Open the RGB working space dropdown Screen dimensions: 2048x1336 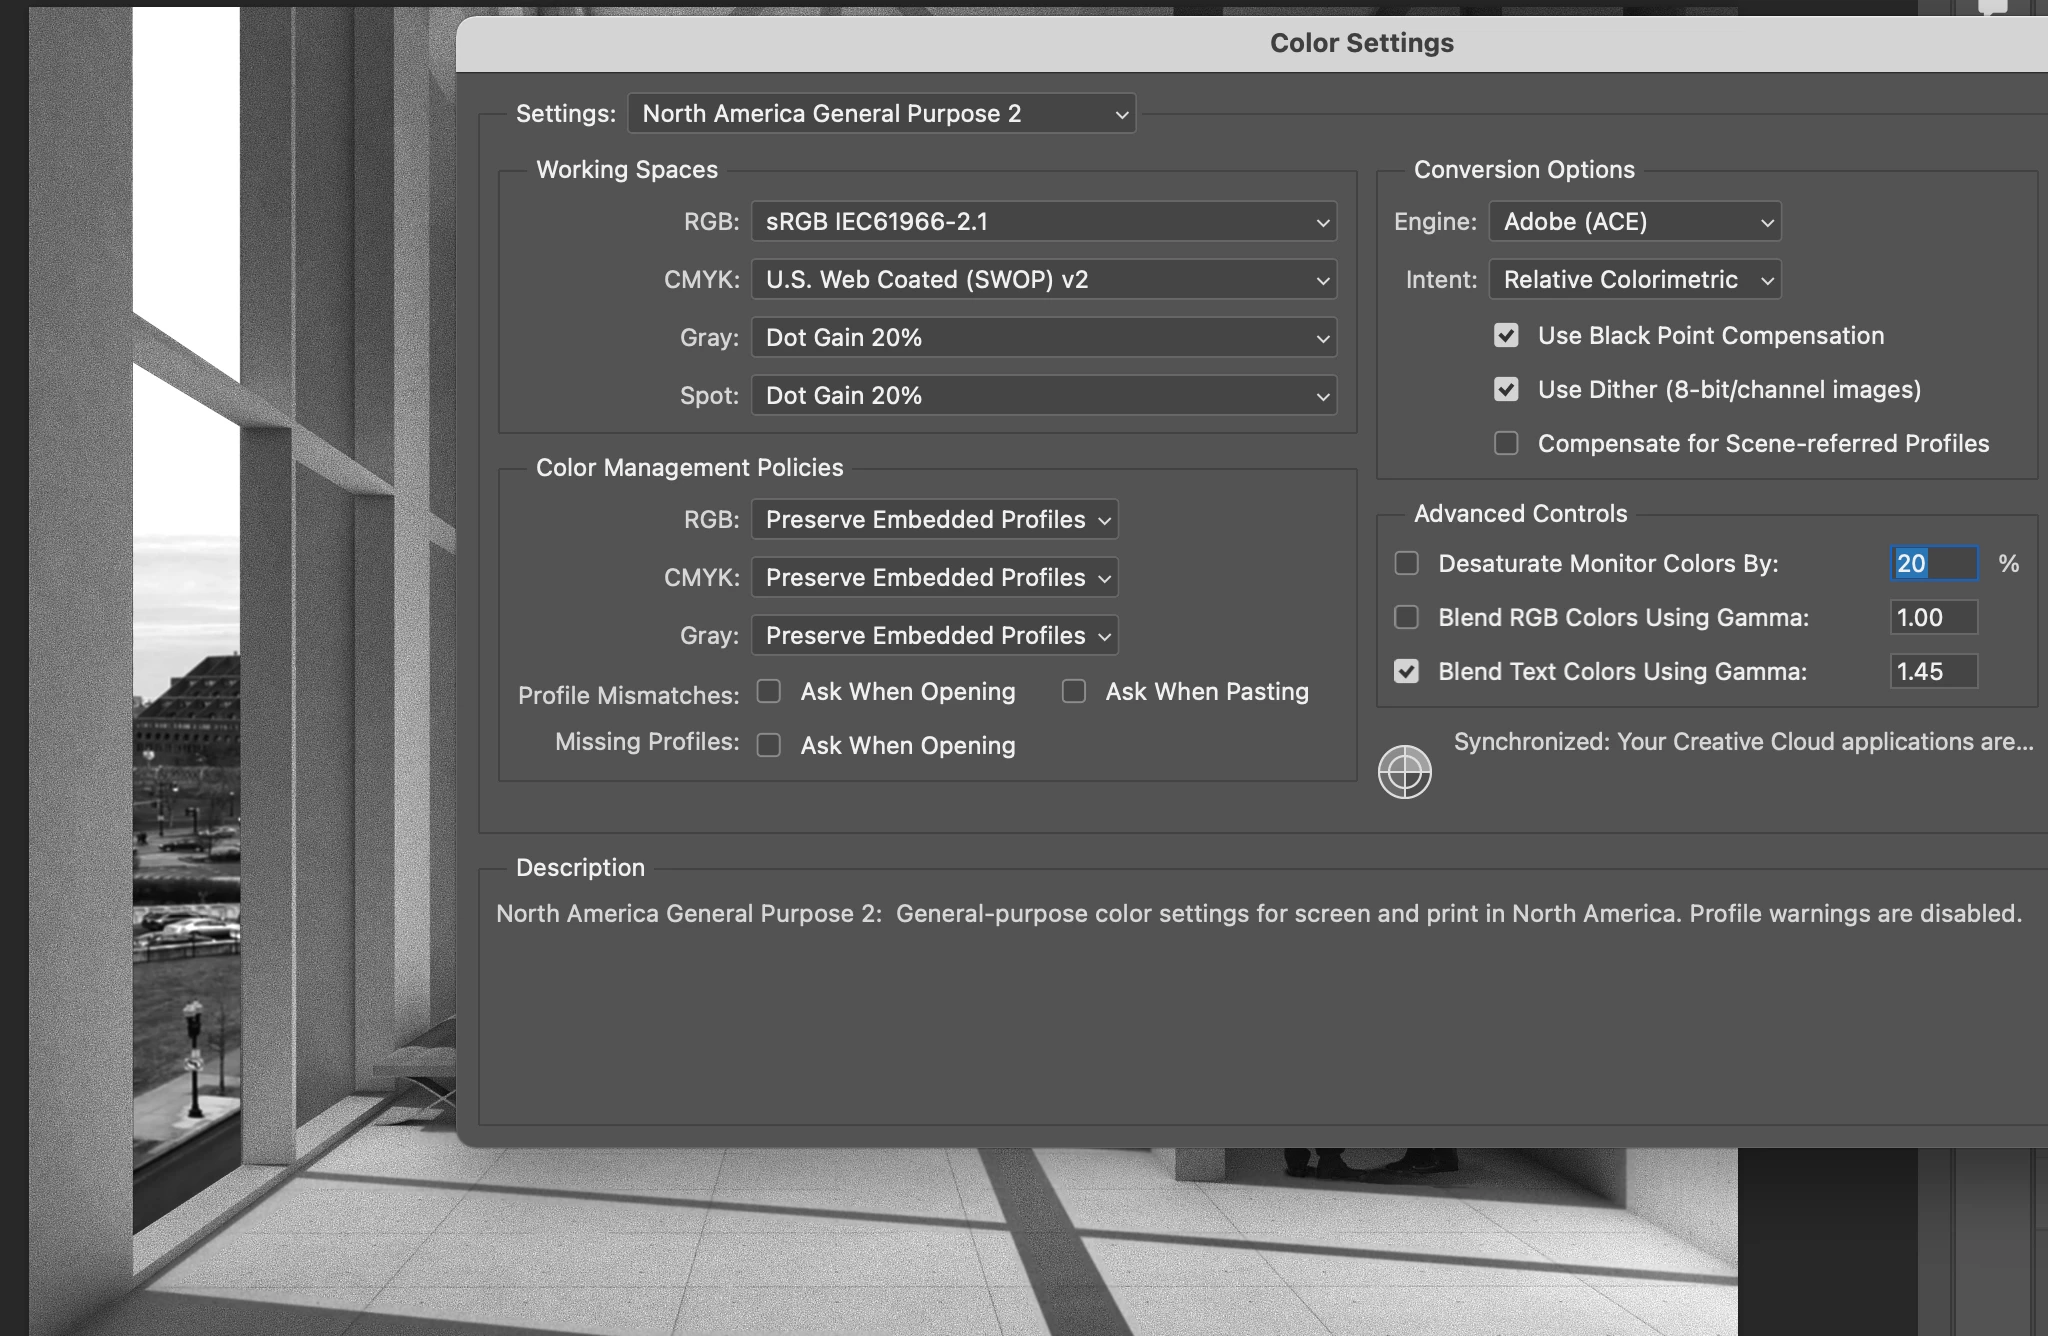point(1043,222)
